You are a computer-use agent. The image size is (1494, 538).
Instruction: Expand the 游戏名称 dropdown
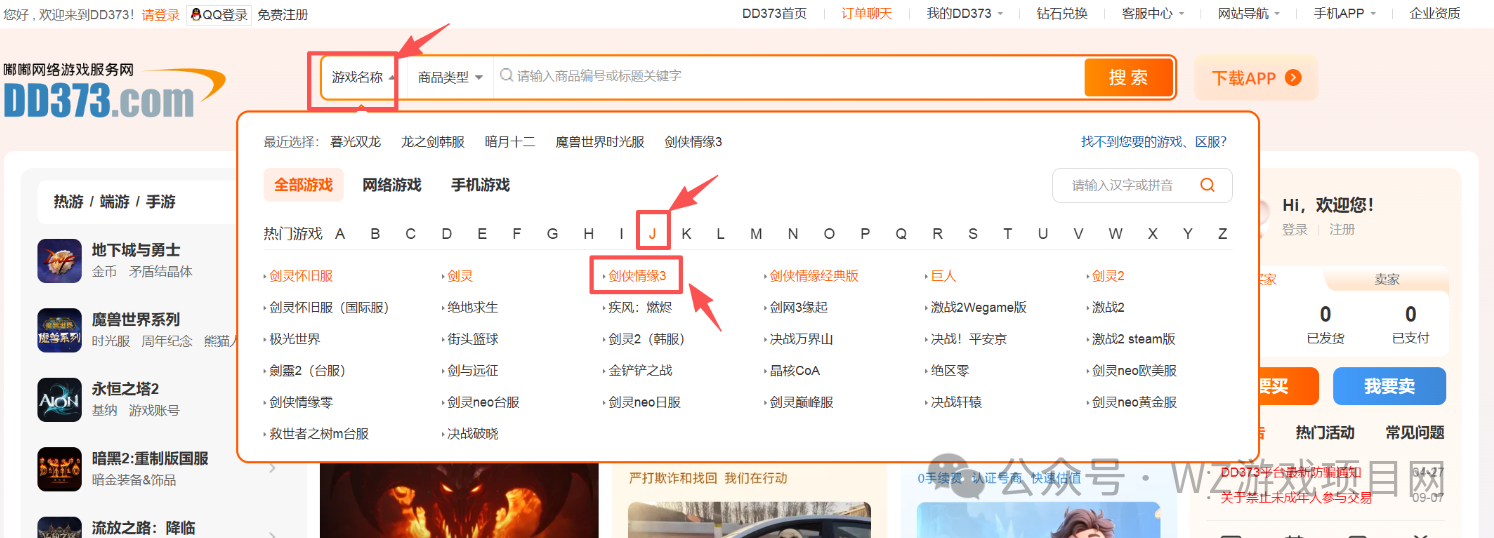(x=363, y=77)
